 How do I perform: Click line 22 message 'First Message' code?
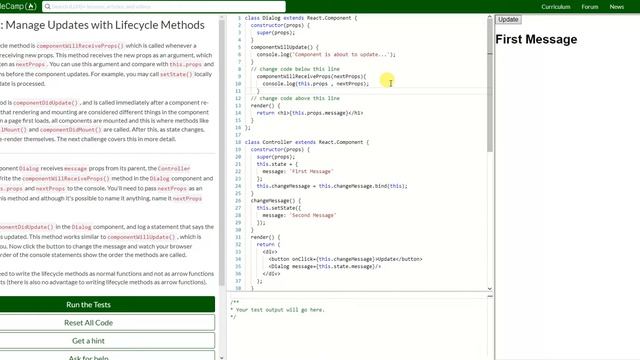pyautogui.click(x=298, y=171)
